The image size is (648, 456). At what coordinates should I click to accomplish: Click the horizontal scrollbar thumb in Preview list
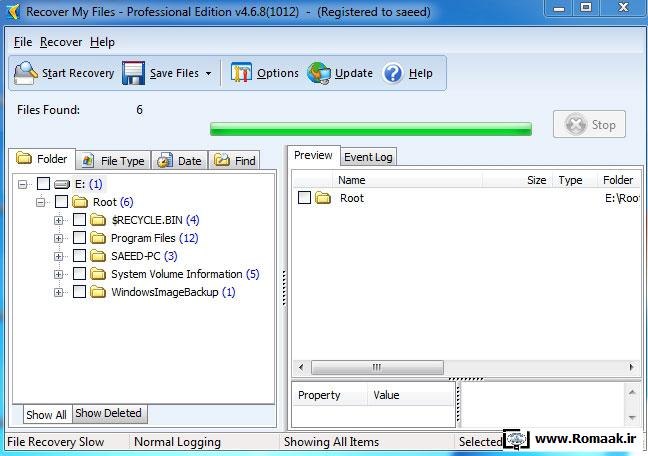click(377, 367)
